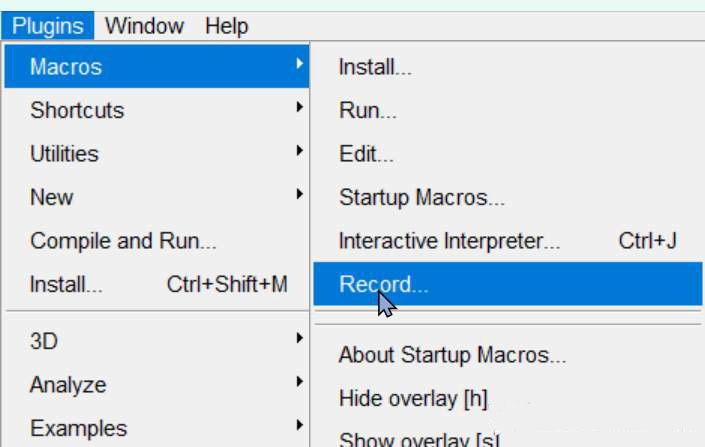Expand the Examples submenu
The height and width of the screenshot is (447, 705).
tap(156, 428)
